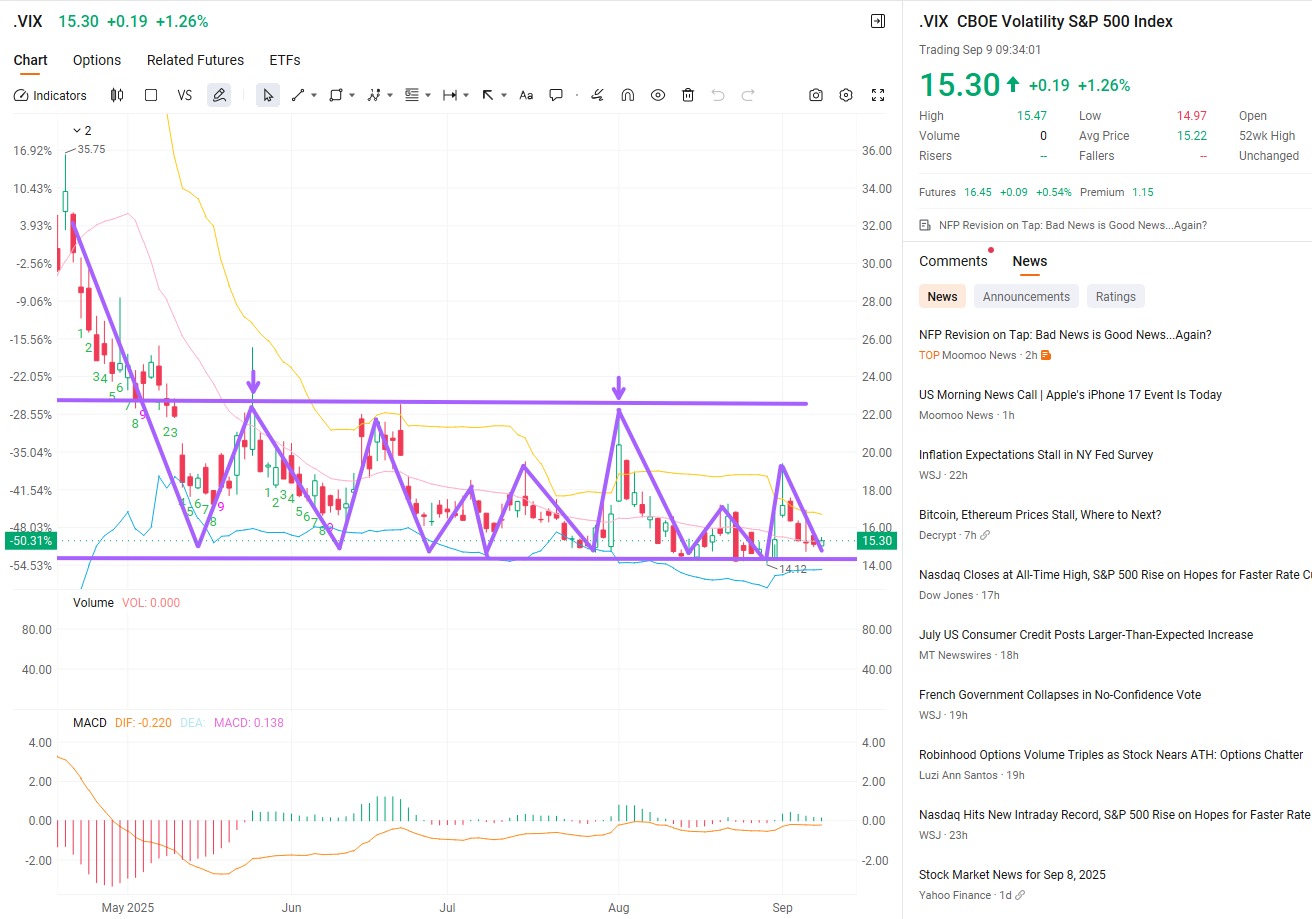Click the magnet snap tool icon
The height and width of the screenshot is (919, 1312).
(628, 95)
